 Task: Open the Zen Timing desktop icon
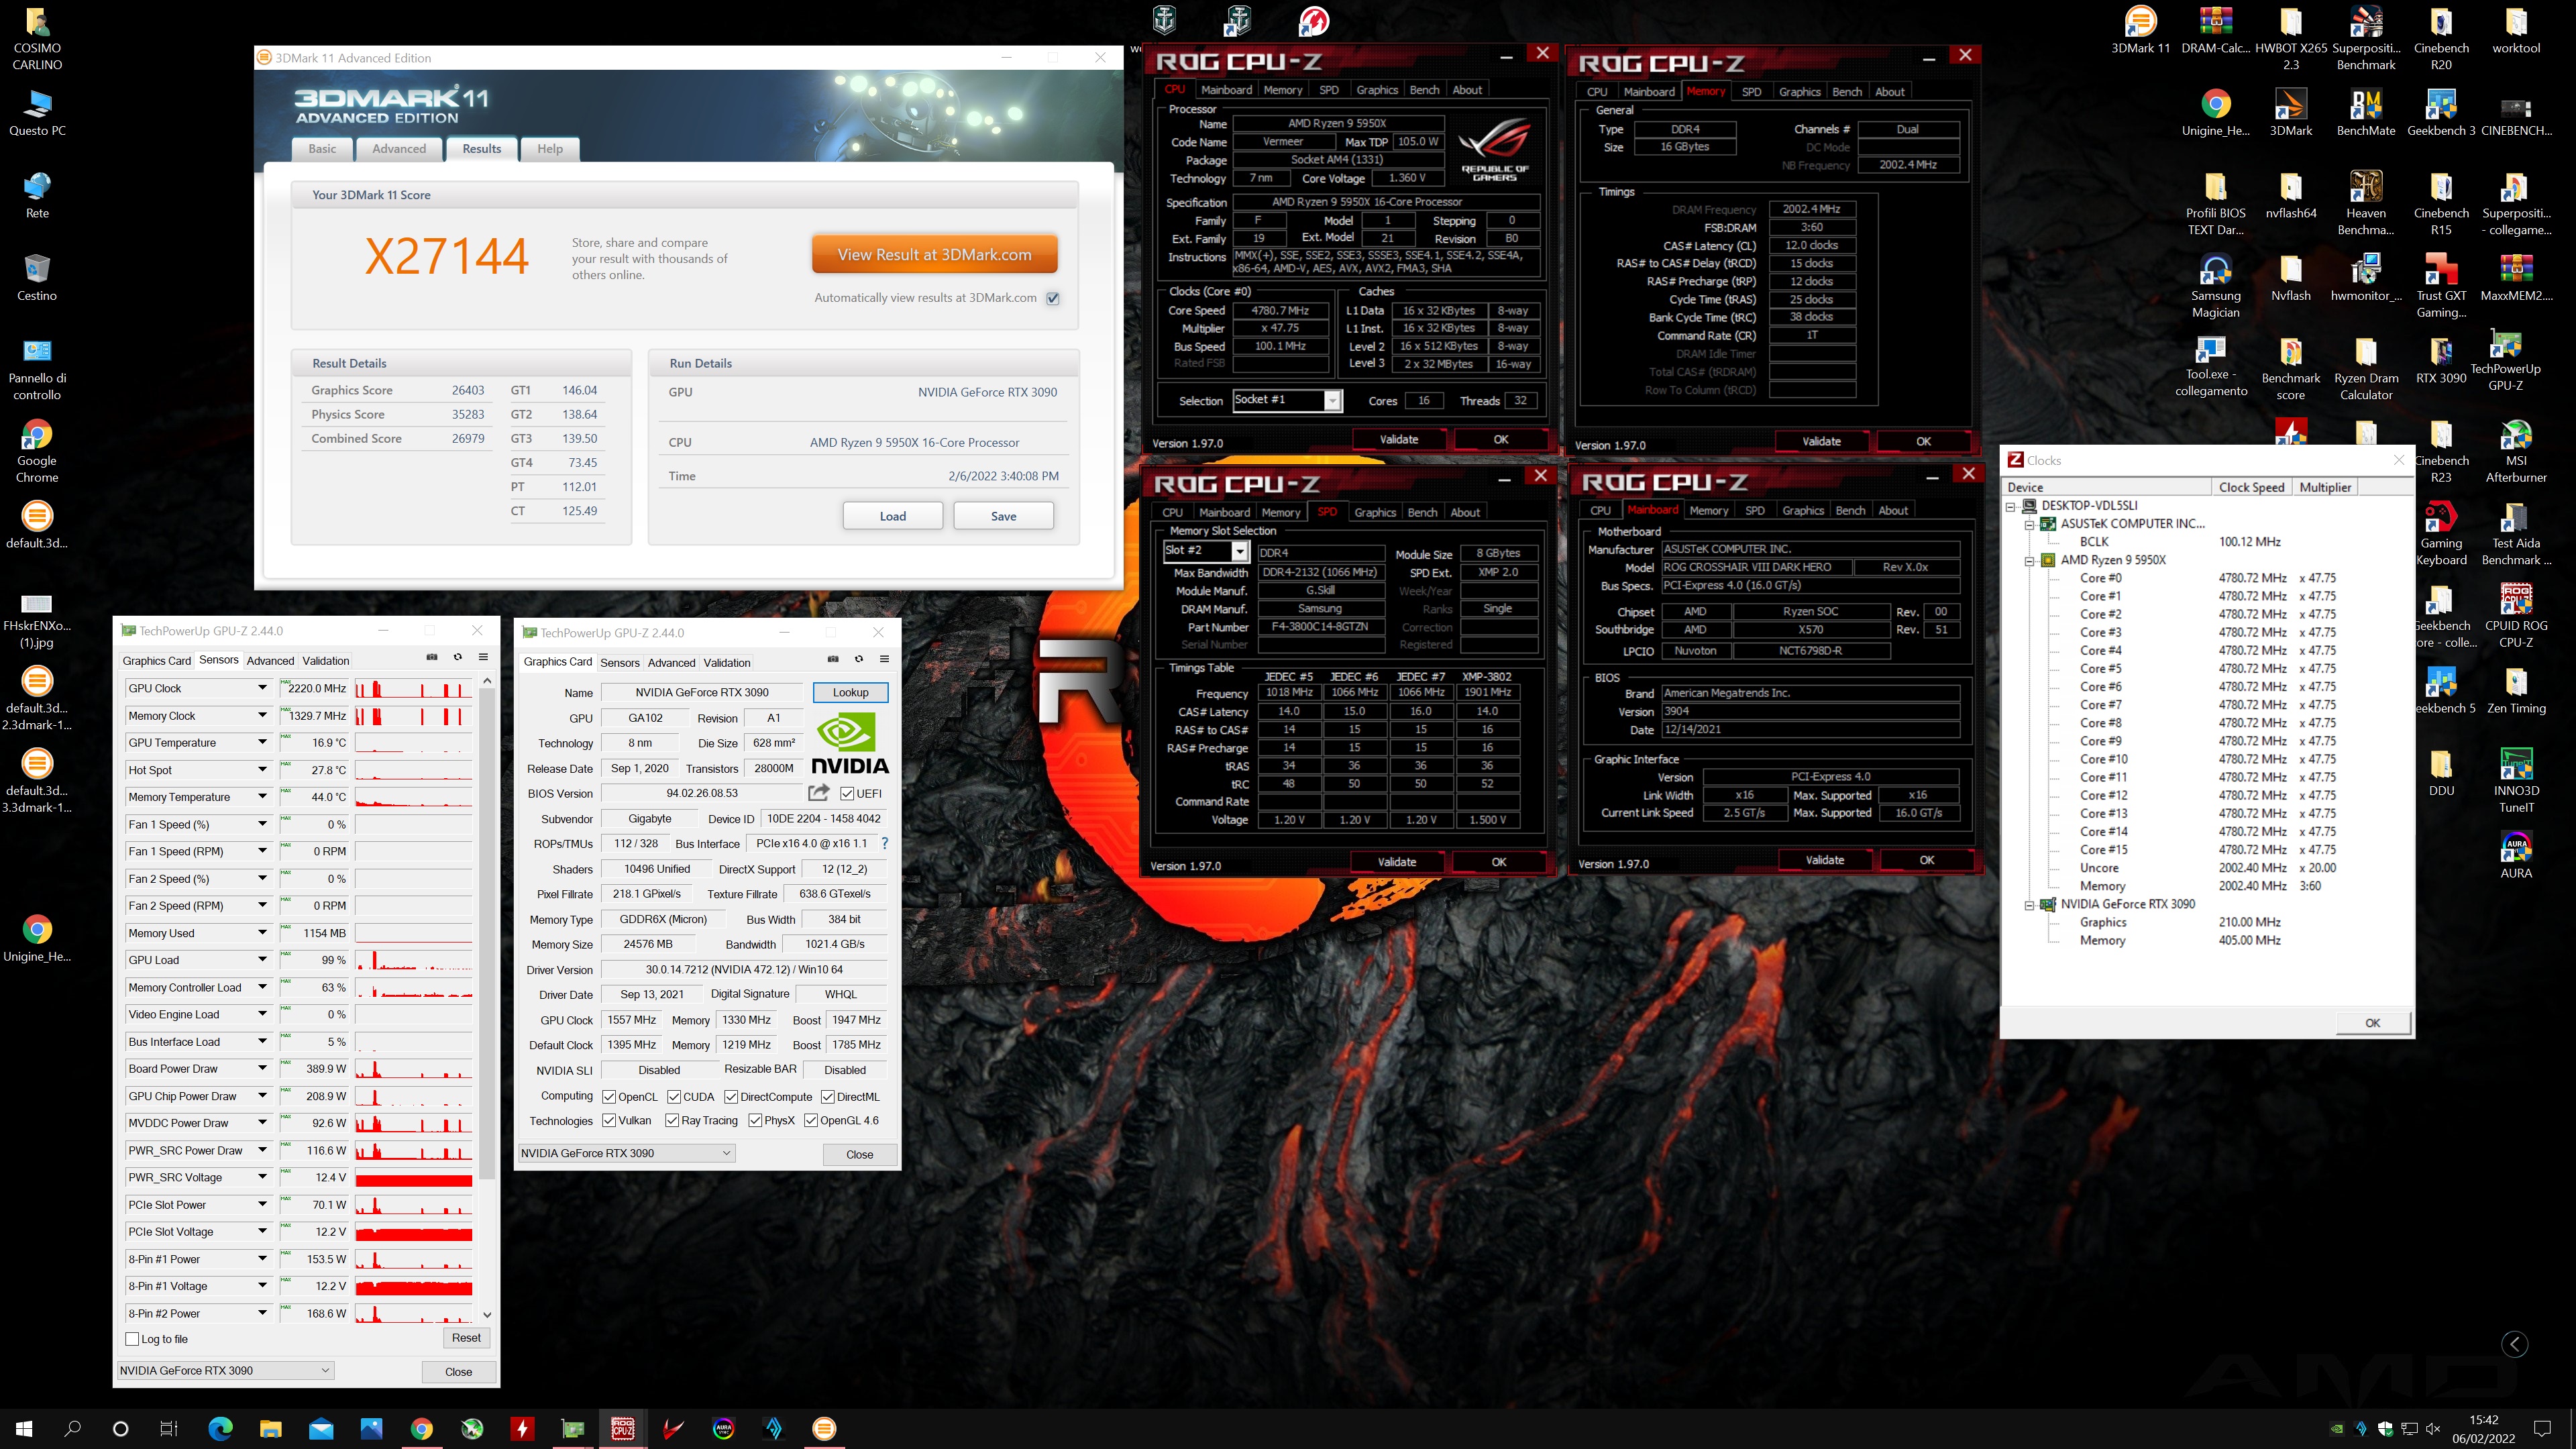tap(2516, 690)
